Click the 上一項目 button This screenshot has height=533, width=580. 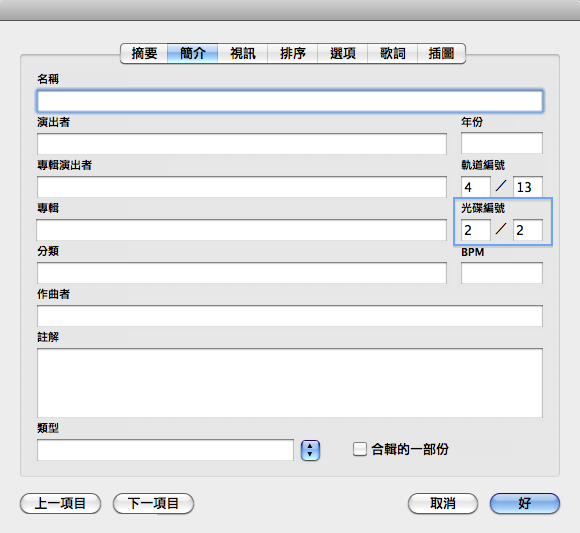[60, 503]
